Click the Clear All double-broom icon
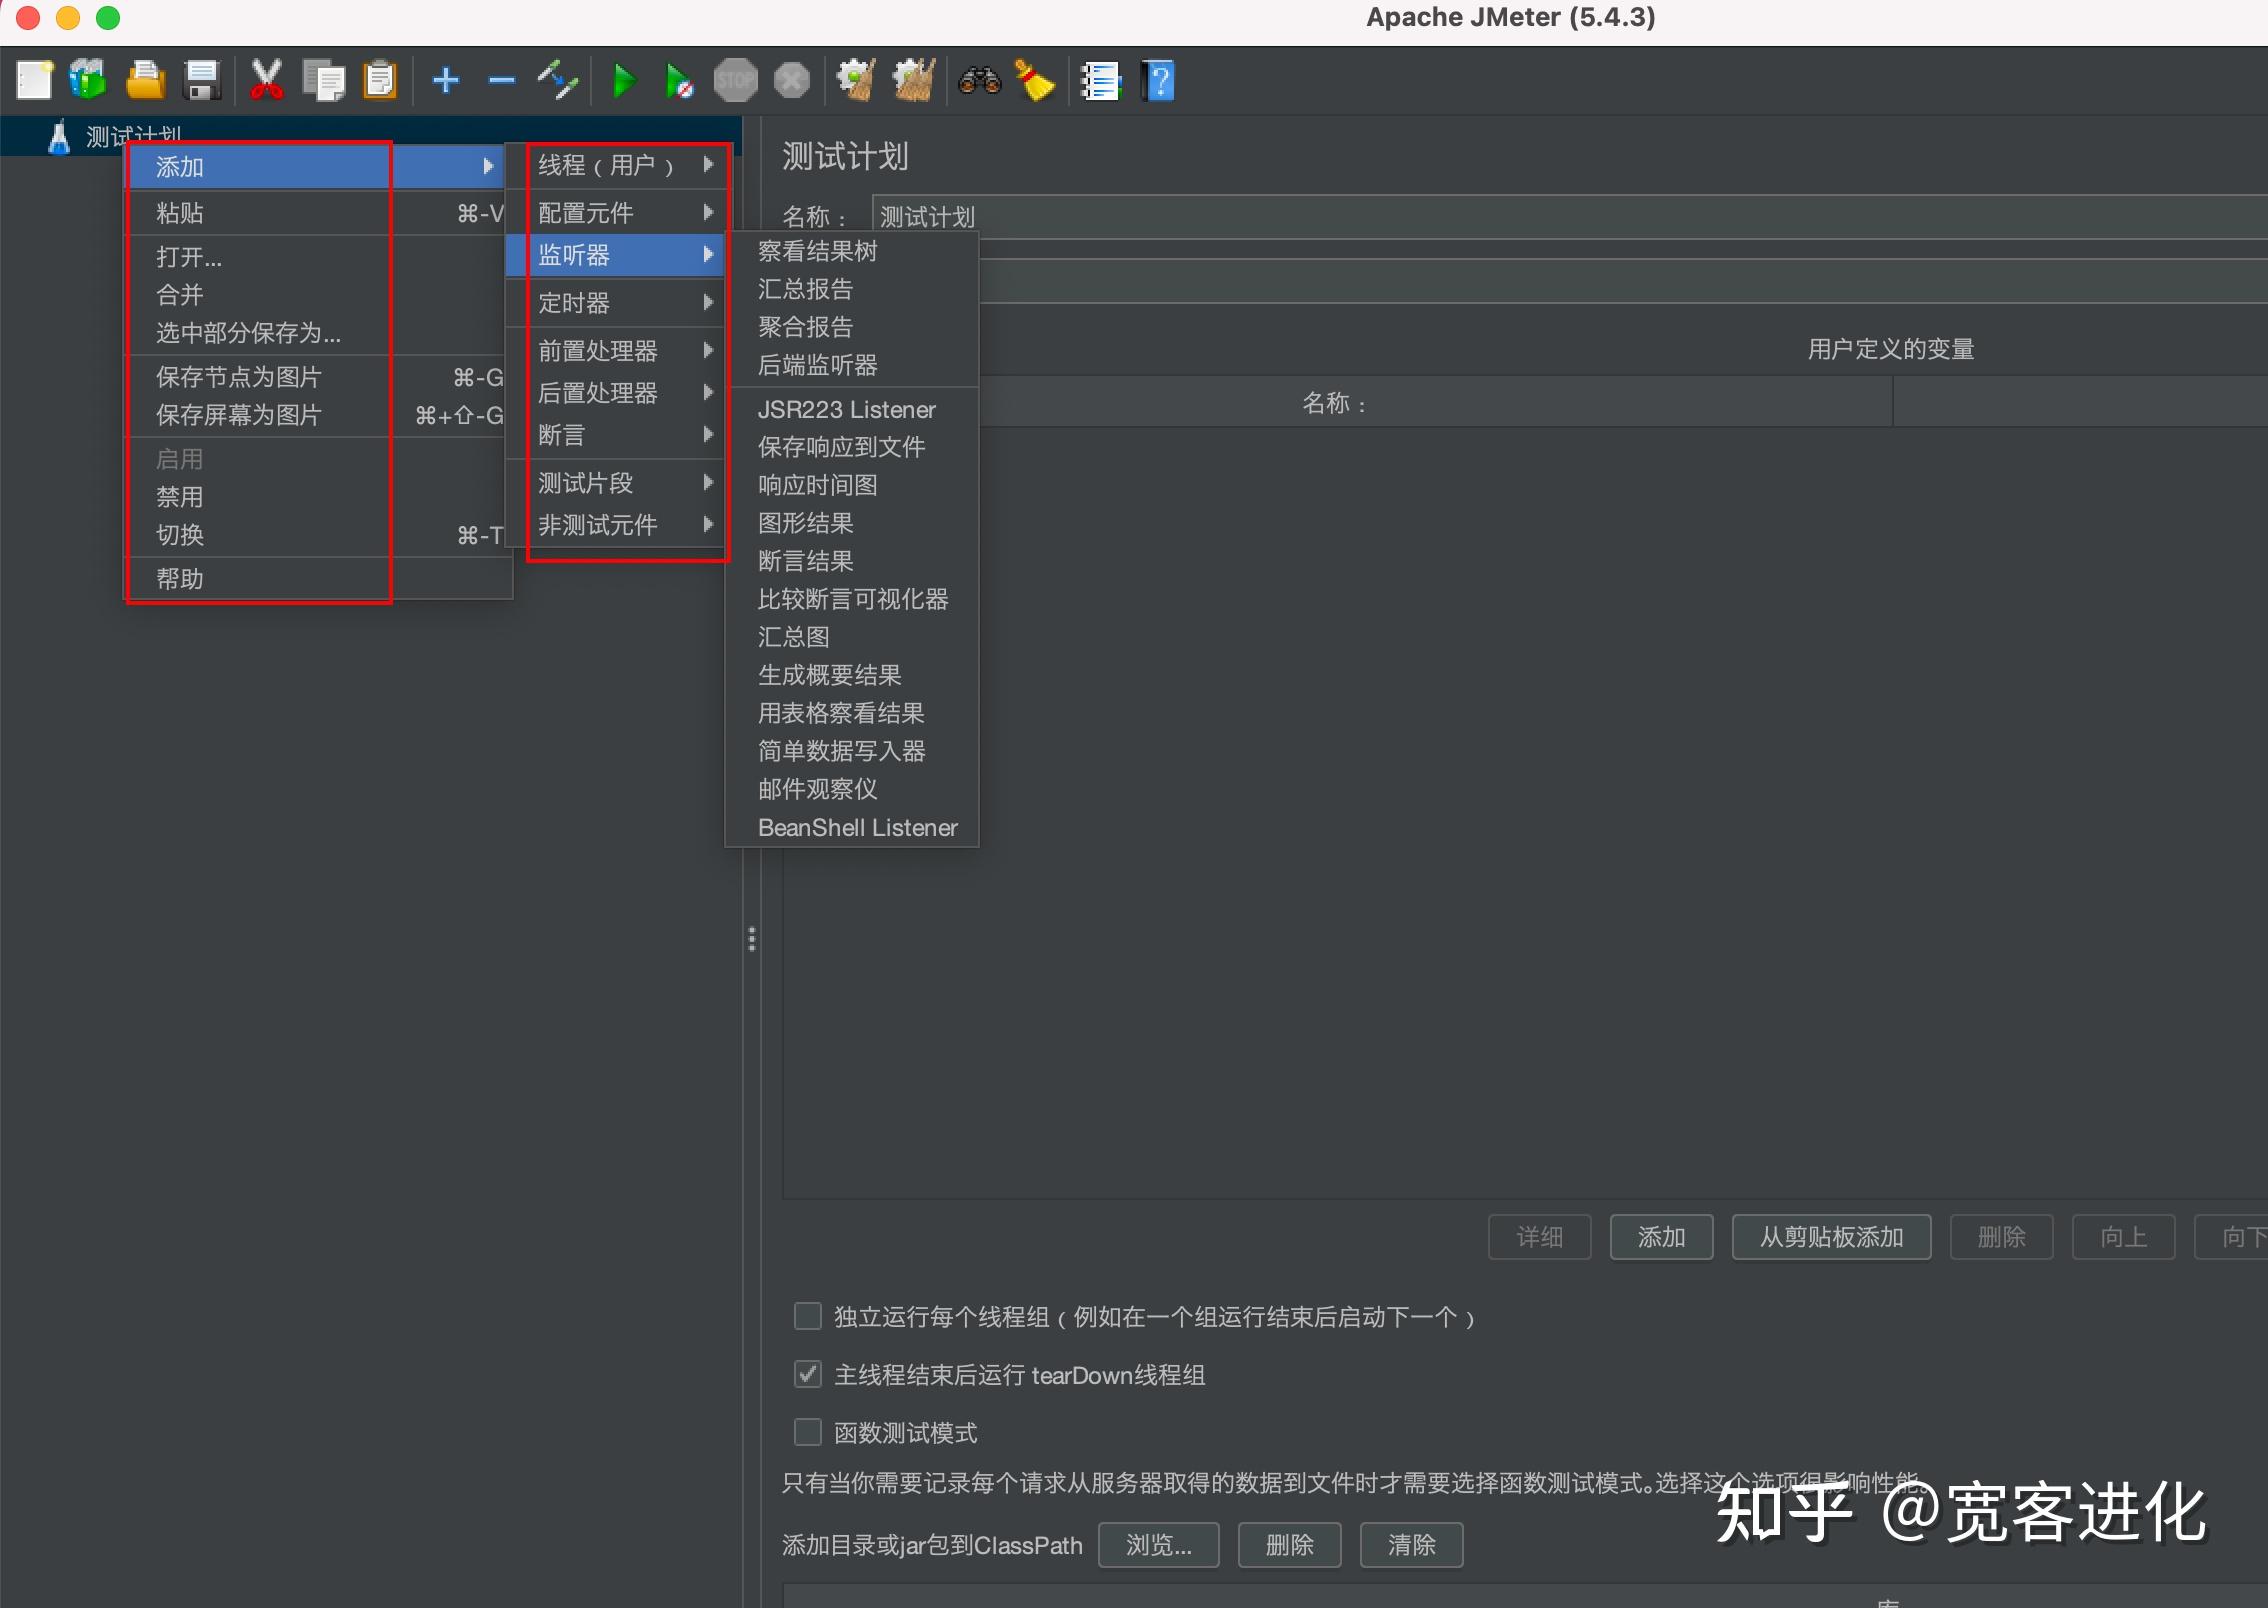This screenshot has height=1608, width=2268. pyautogui.click(x=914, y=81)
